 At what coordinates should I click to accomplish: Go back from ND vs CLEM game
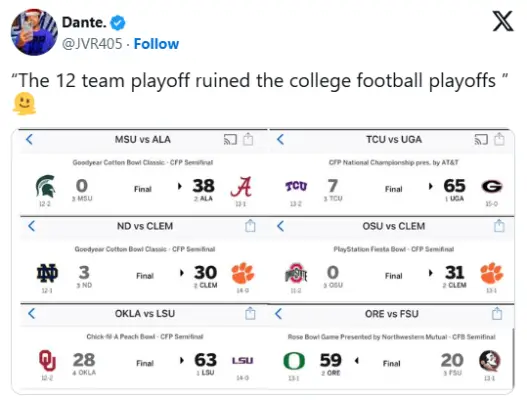tap(32, 226)
